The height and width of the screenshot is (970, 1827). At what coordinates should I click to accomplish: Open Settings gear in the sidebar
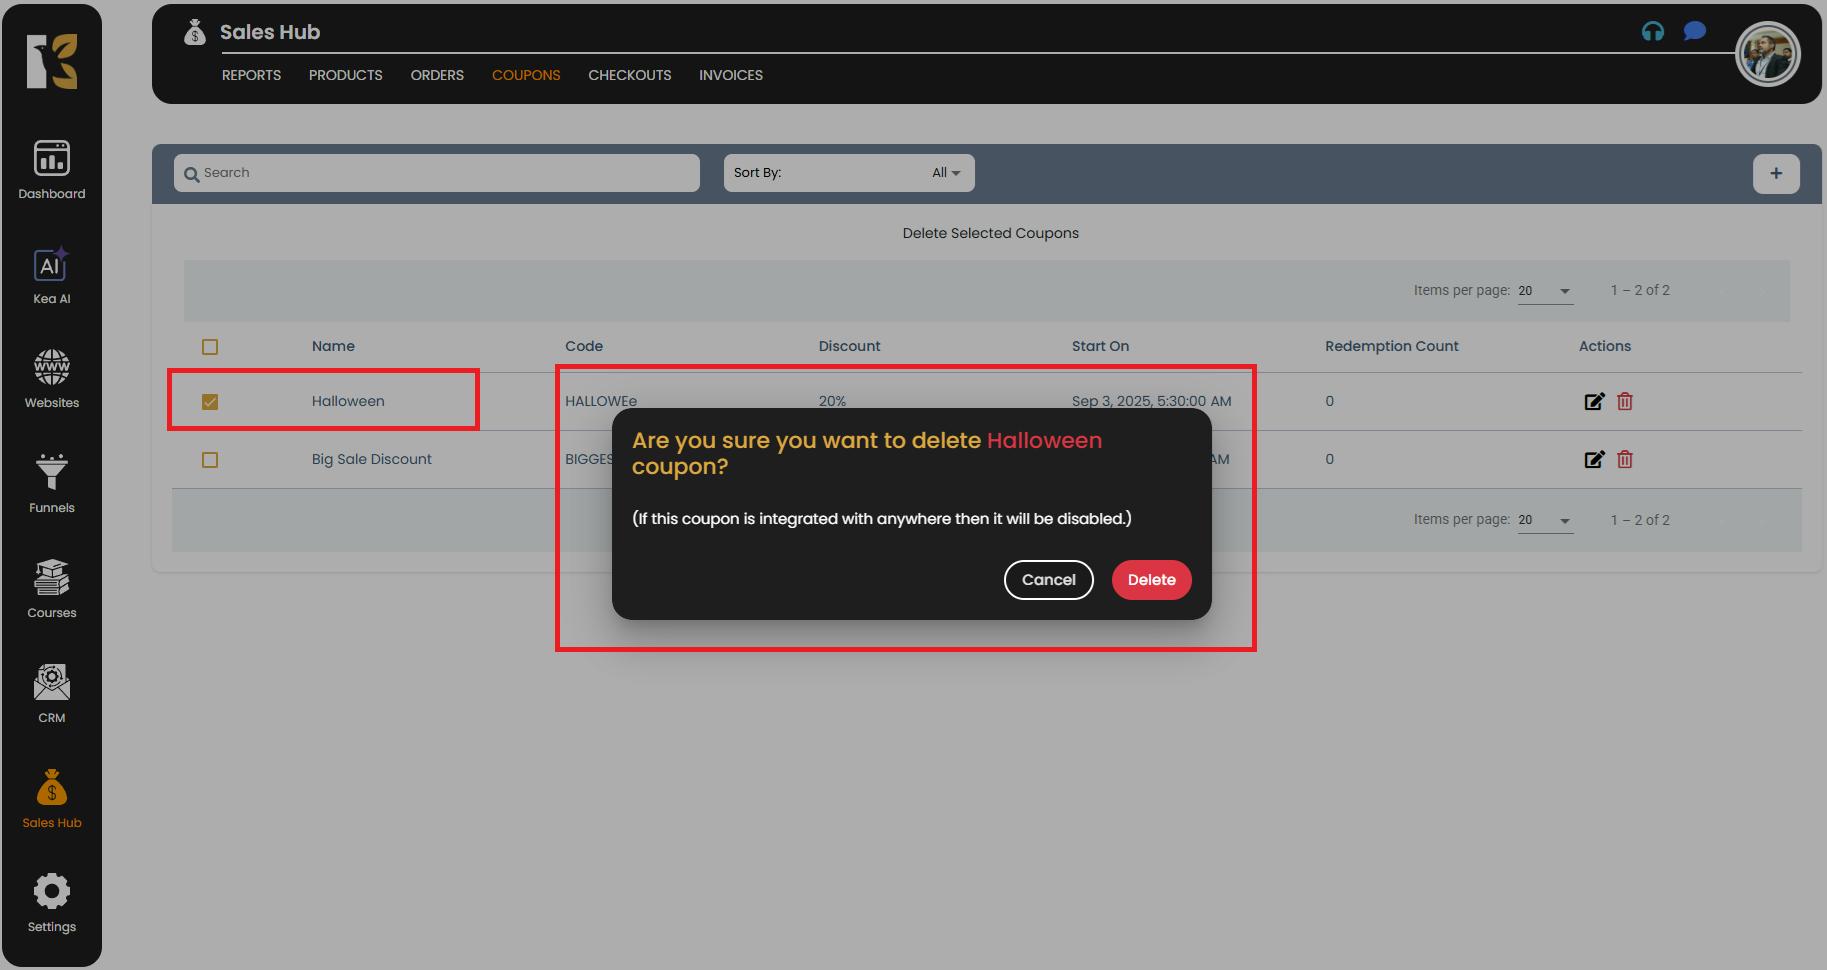(52, 893)
